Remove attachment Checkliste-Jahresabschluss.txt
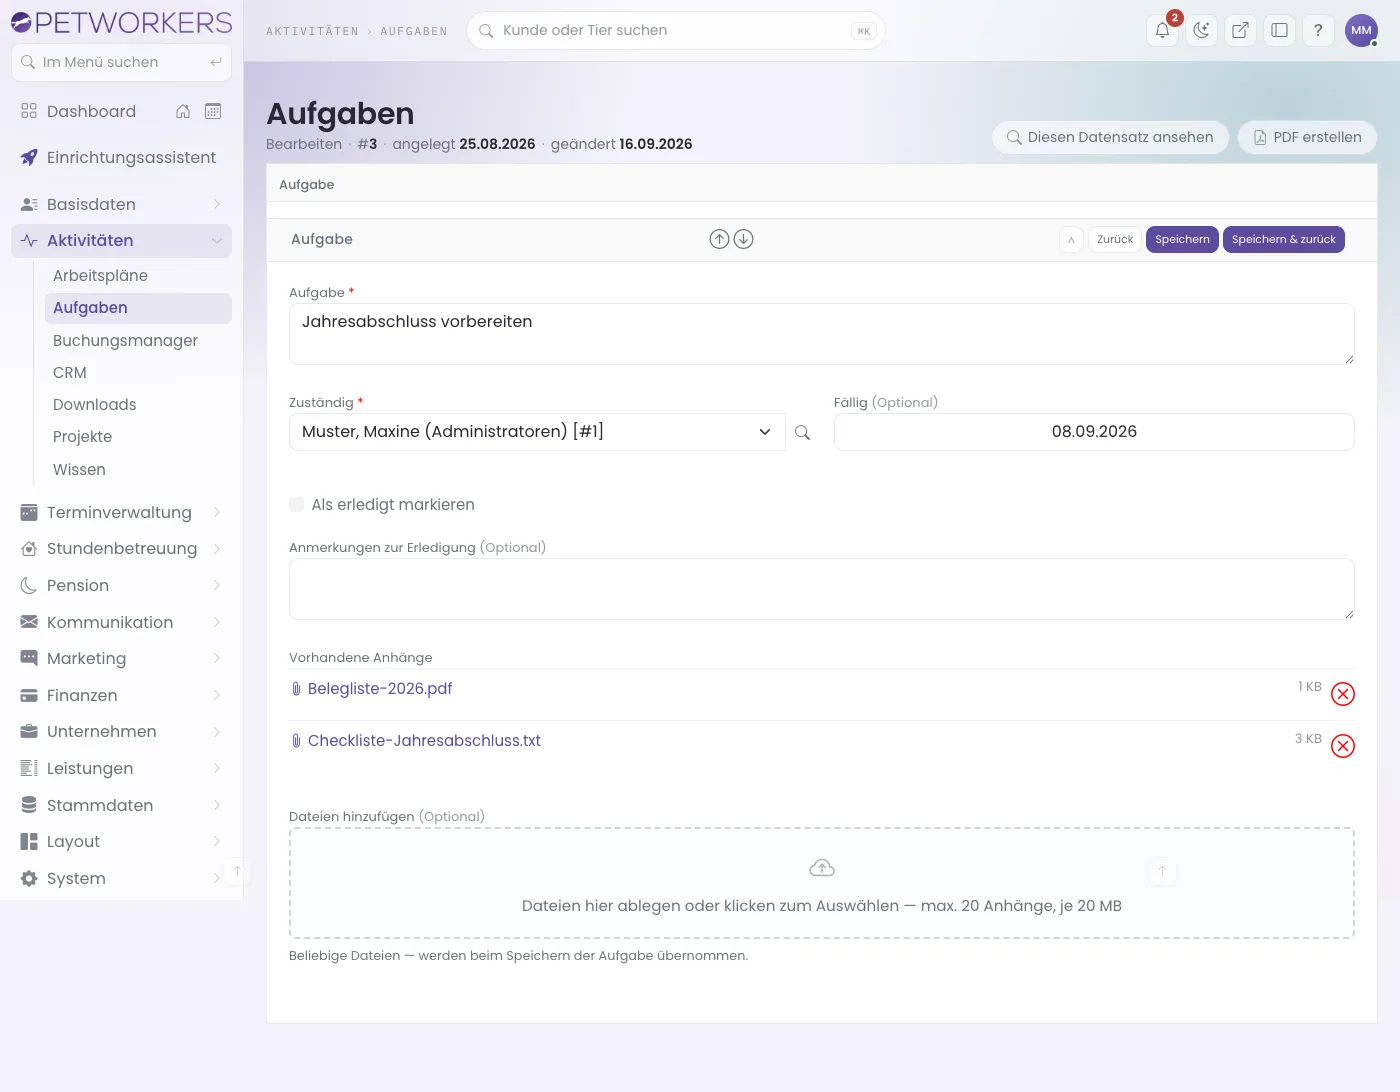Viewport: 1400px width, 1092px height. click(x=1343, y=746)
